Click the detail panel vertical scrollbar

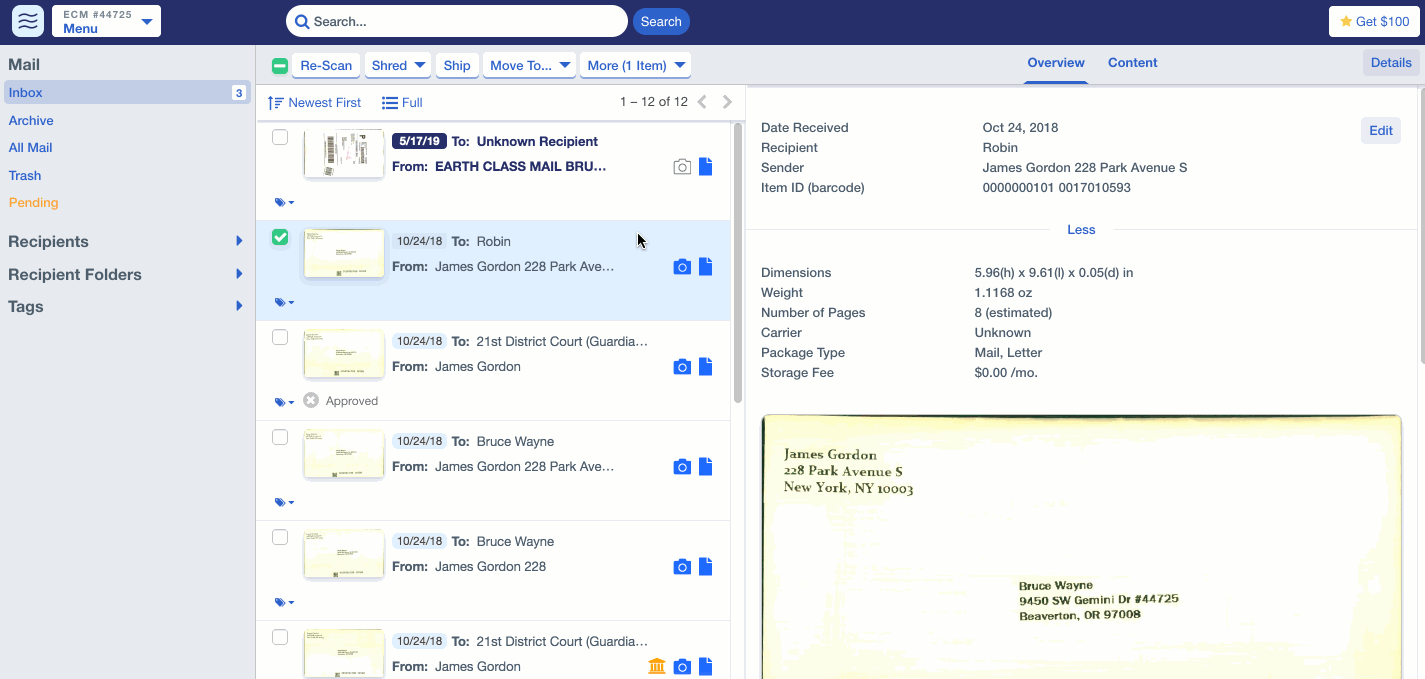pos(1421,227)
